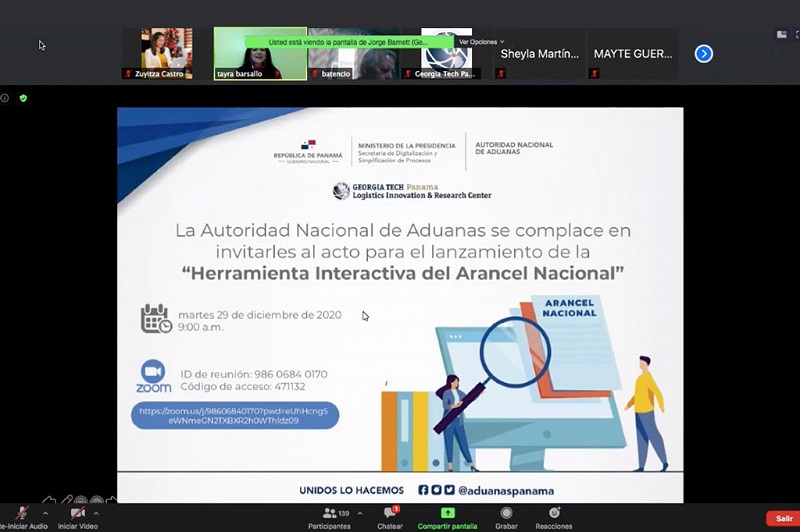
Task: Click the Zoom meeting URL link on slide
Action: pyautogui.click(x=235, y=416)
